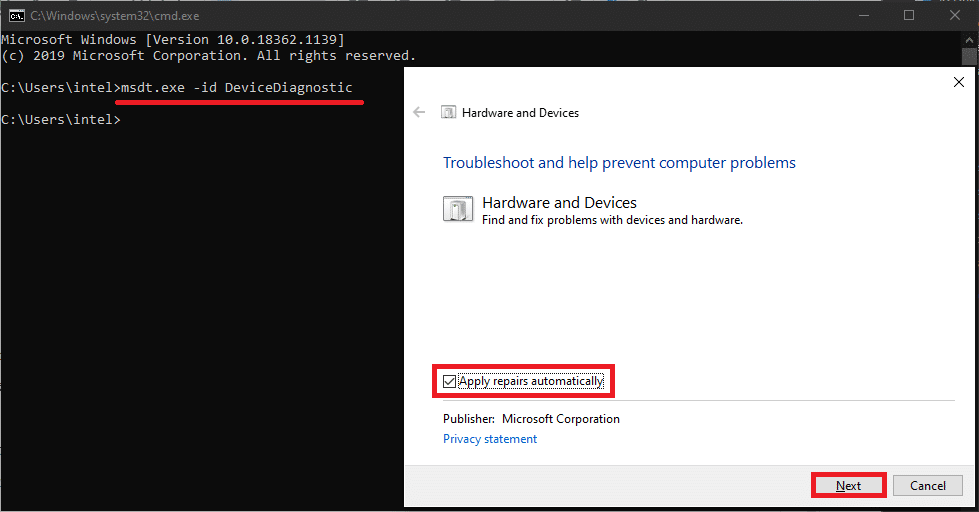Select the large Hardware and Devices troubleshooter icon

pos(456,209)
